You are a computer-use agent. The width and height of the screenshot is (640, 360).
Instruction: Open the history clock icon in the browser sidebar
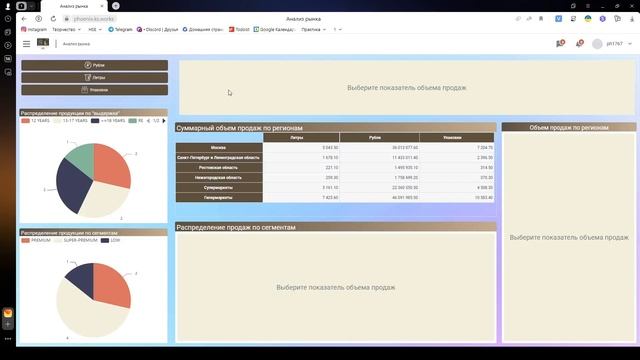pos(8,19)
